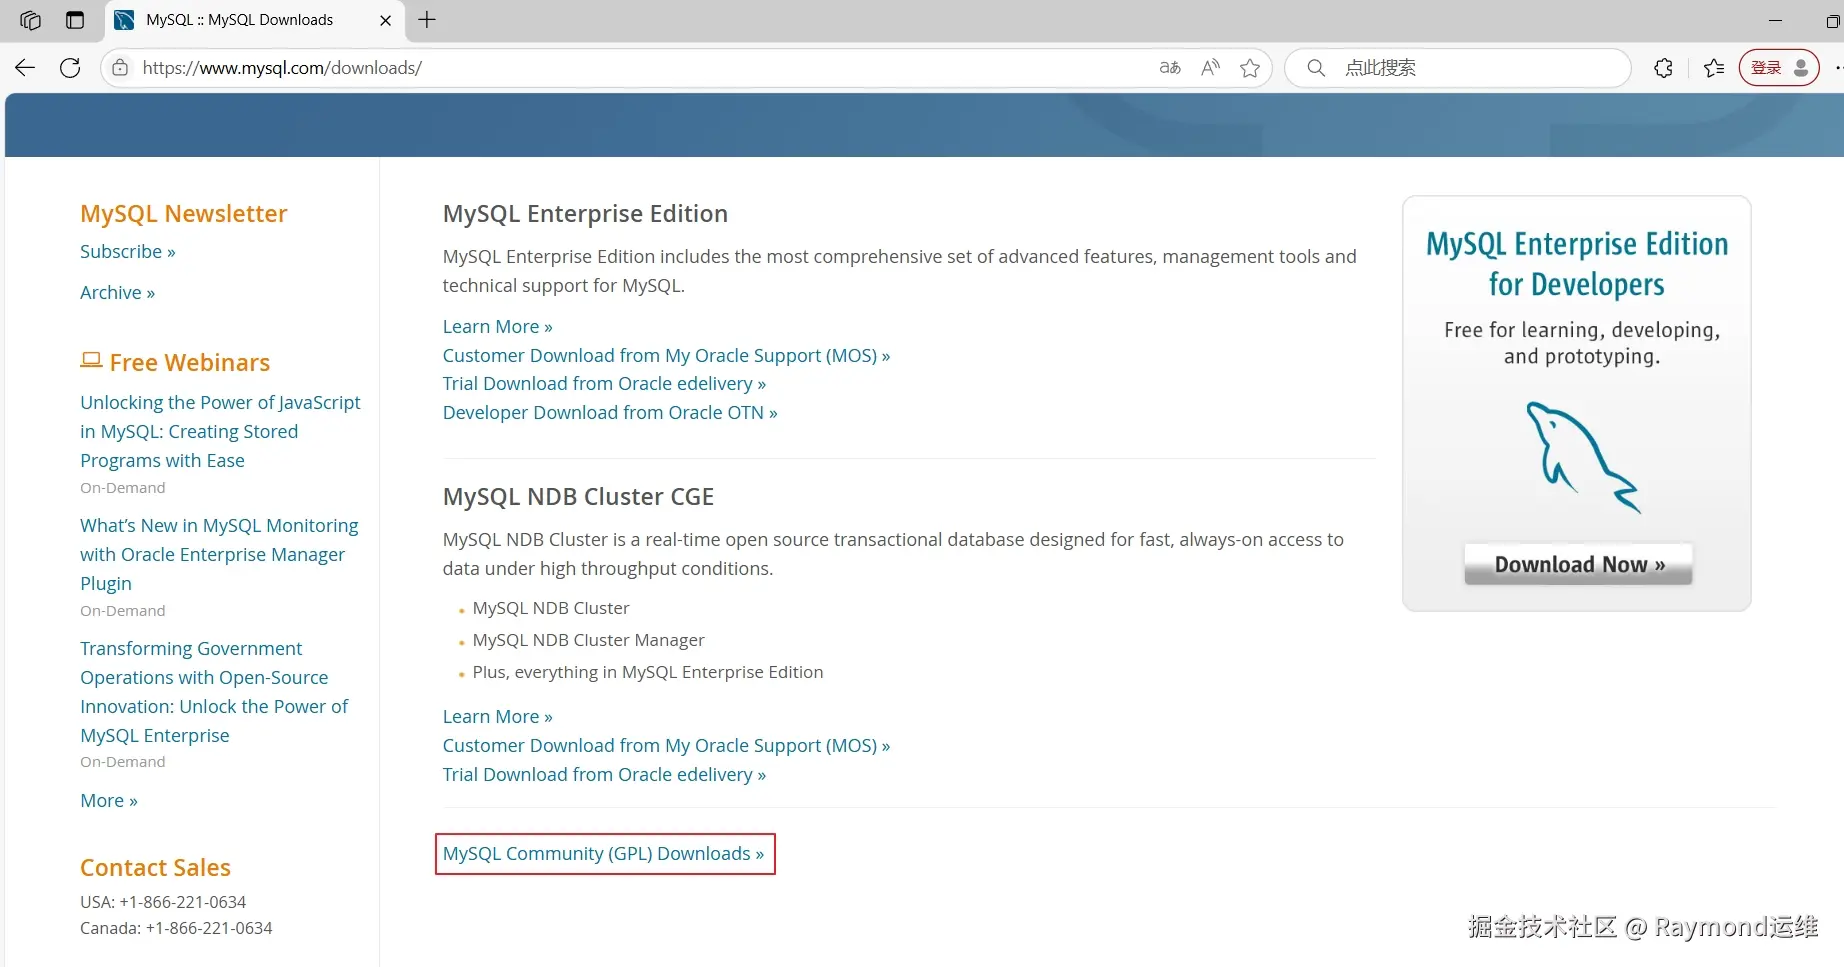Click the MySQL dolphin logo in banner

tap(1582, 457)
